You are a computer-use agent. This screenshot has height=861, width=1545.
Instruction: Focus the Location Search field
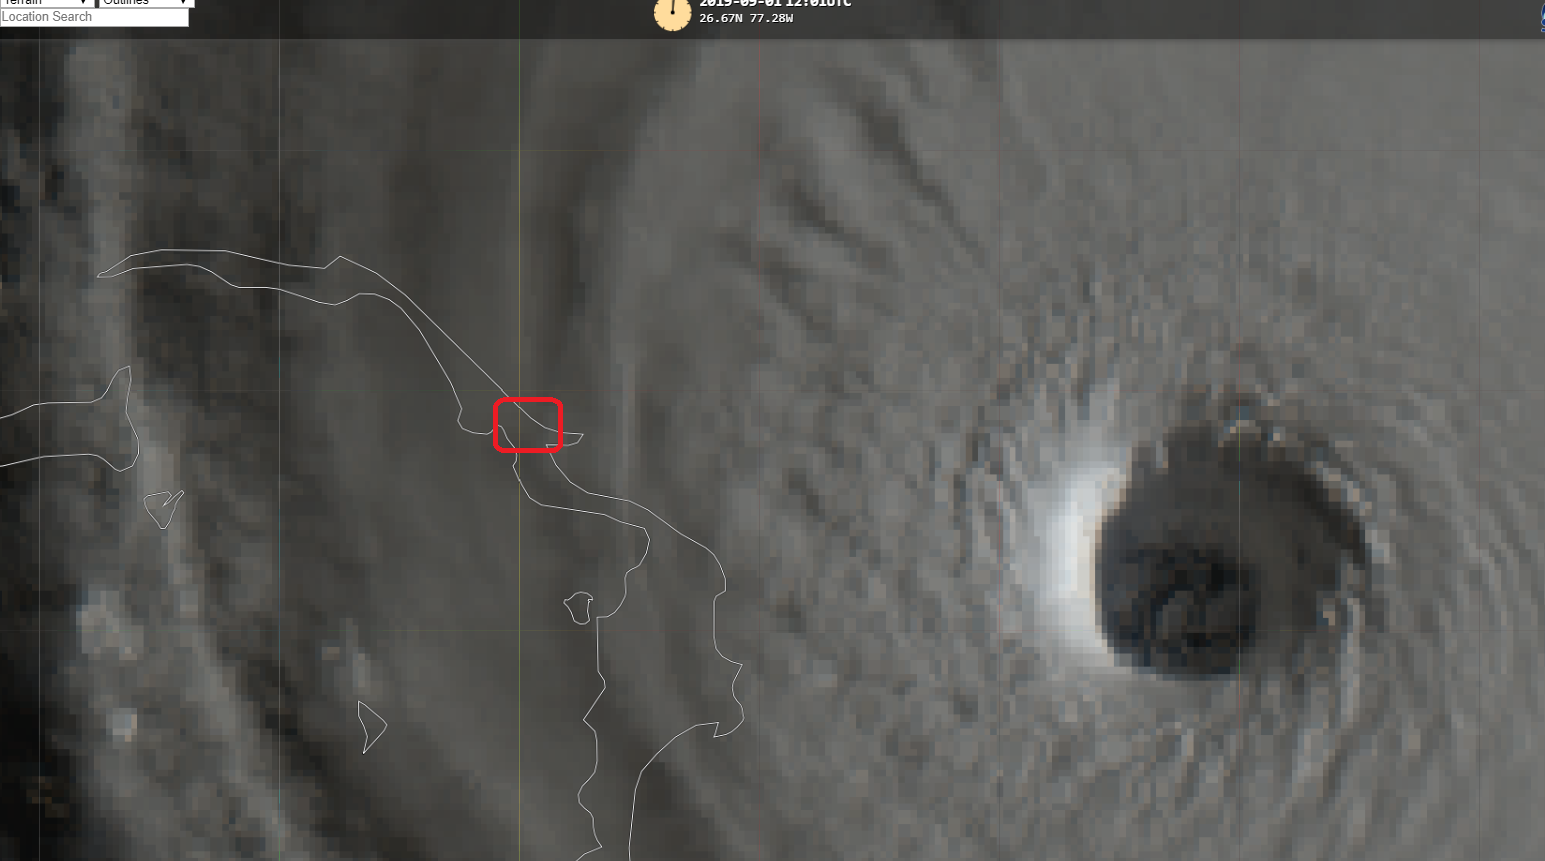94,17
